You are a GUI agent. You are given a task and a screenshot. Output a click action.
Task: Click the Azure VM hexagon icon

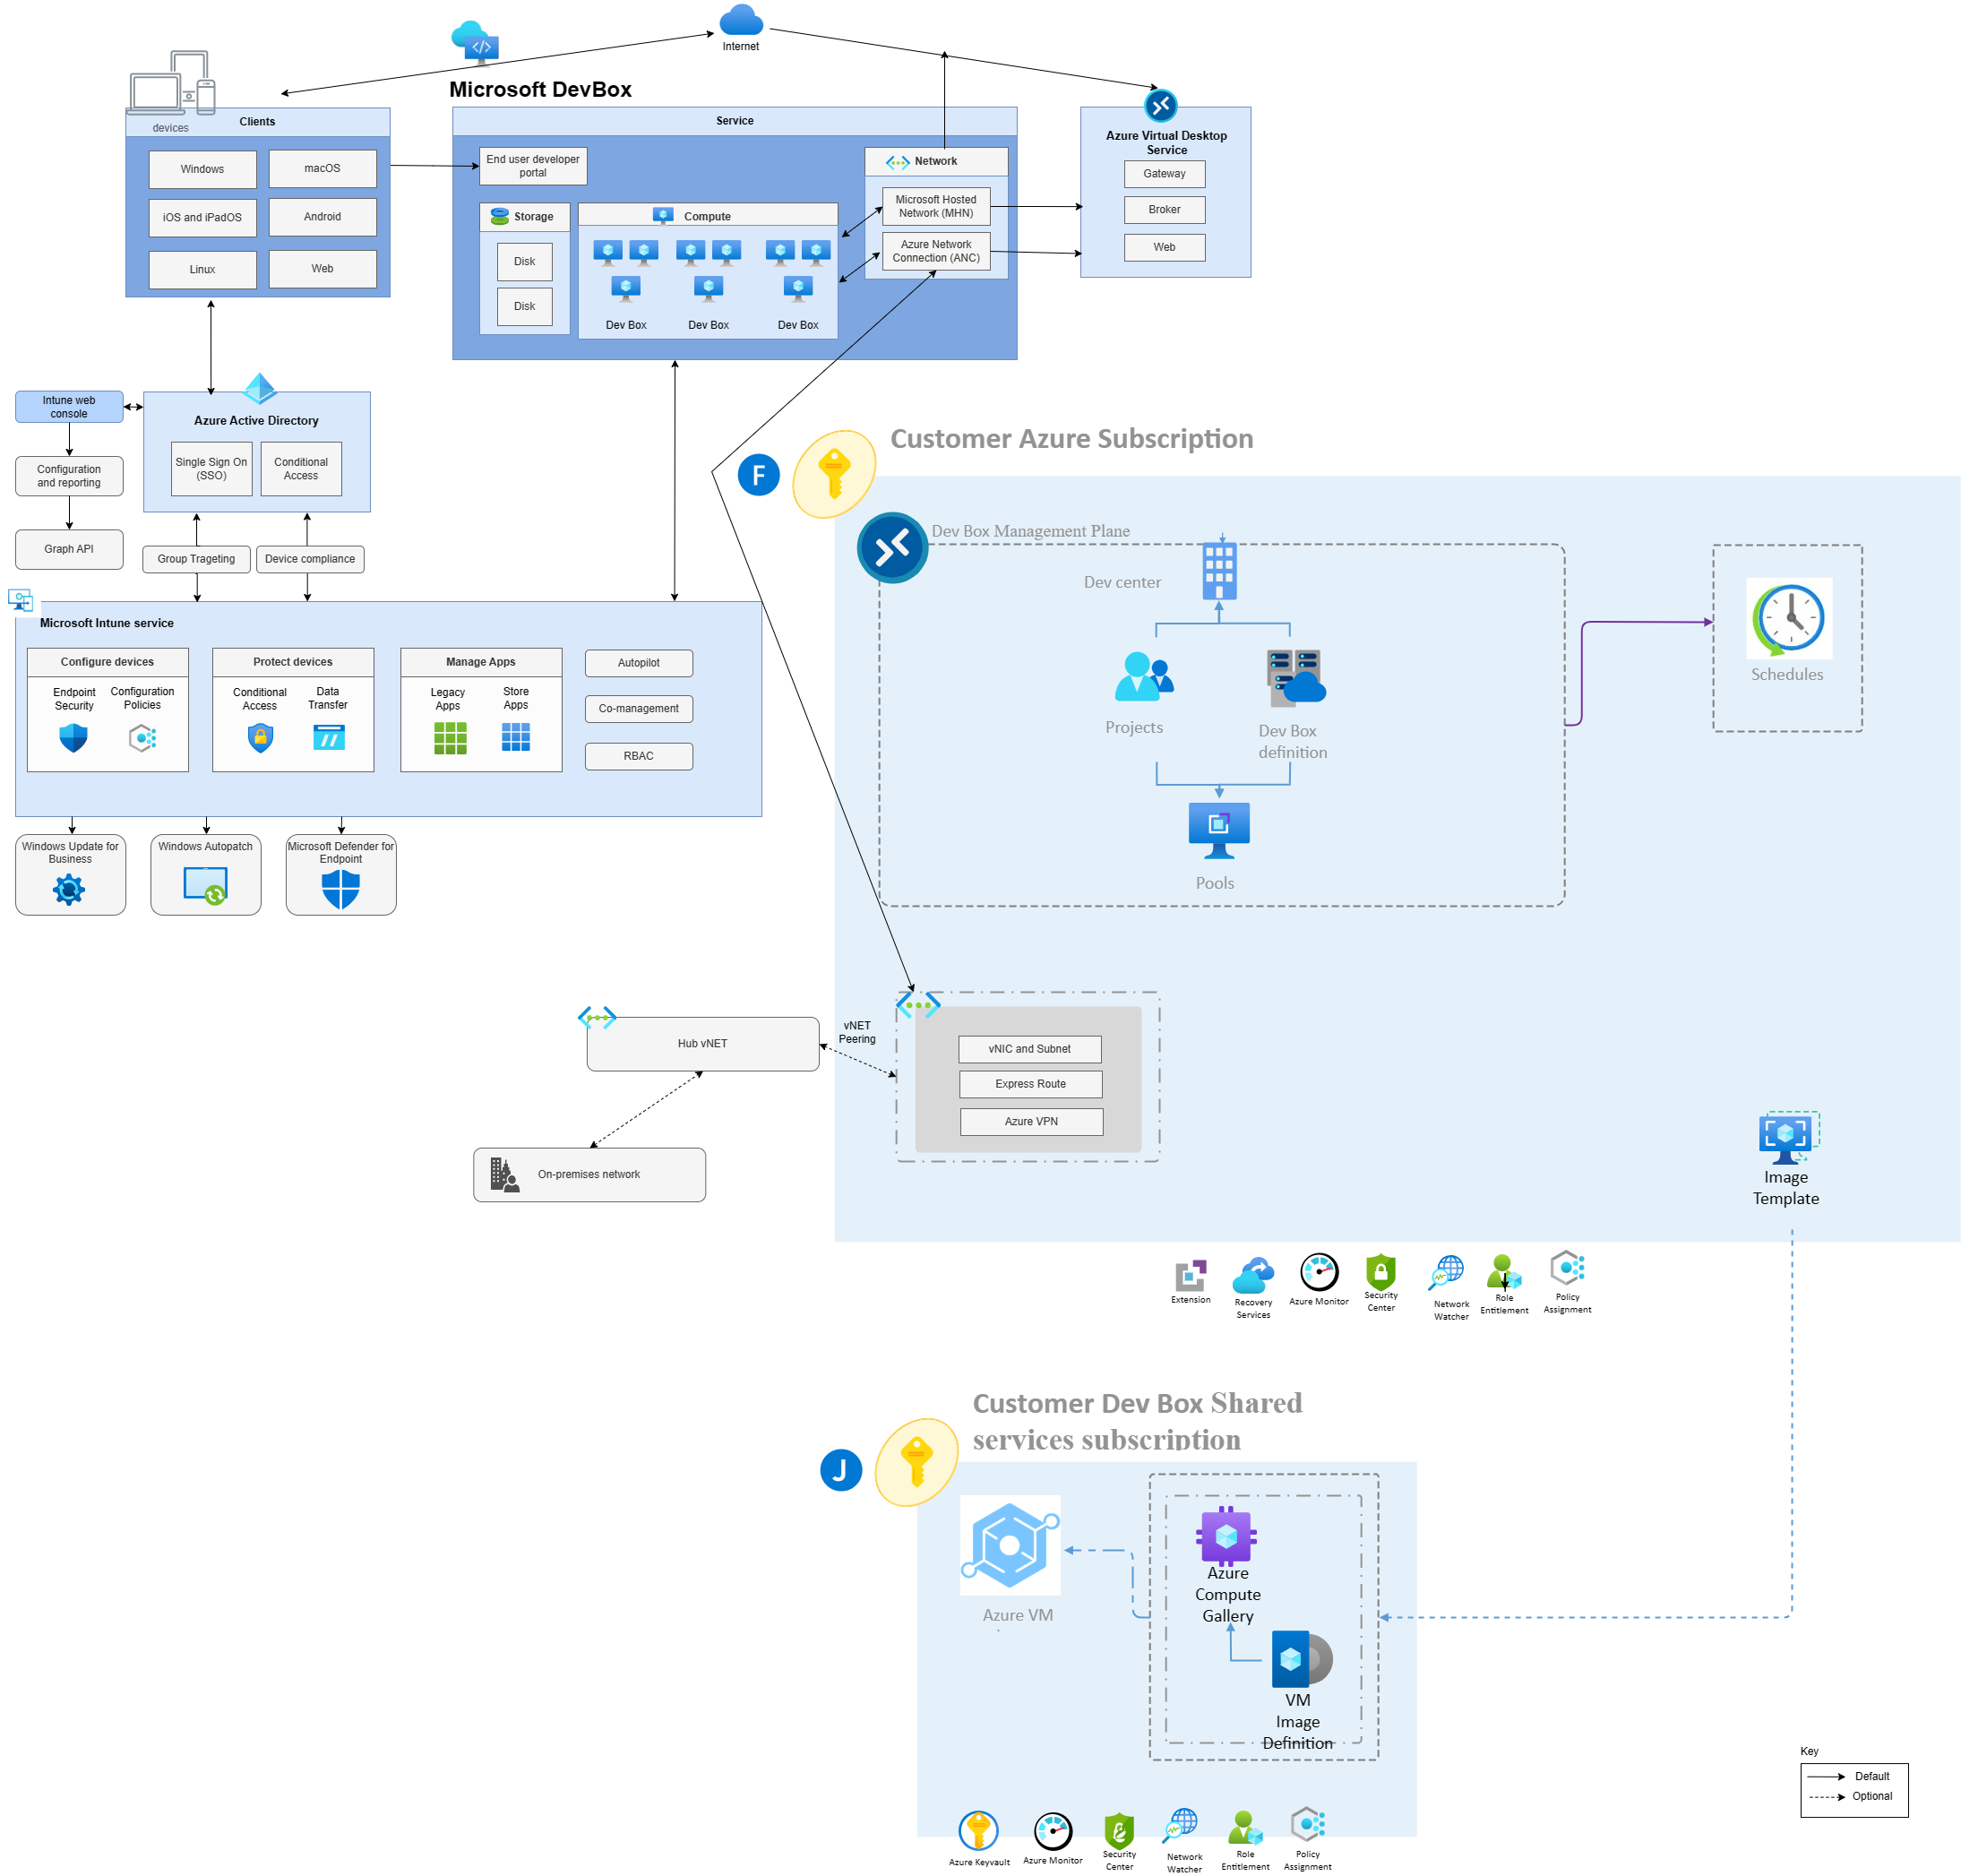pos(1009,1545)
